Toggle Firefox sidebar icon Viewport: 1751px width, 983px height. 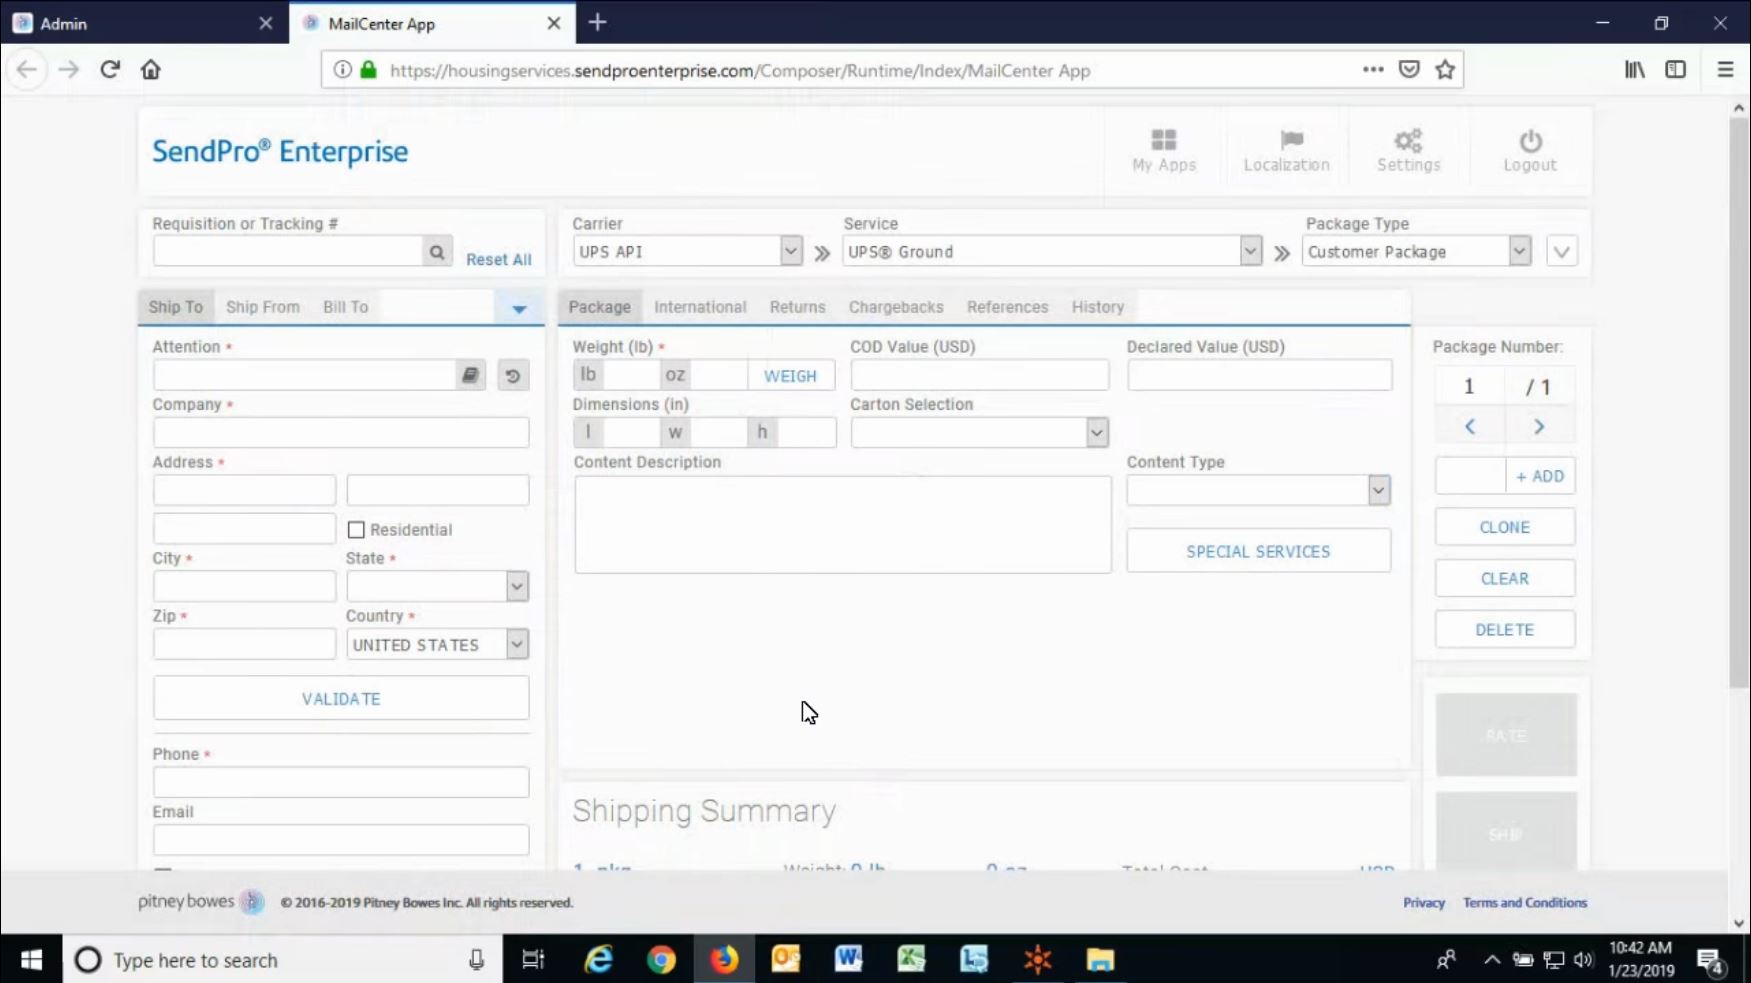(x=1676, y=69)
